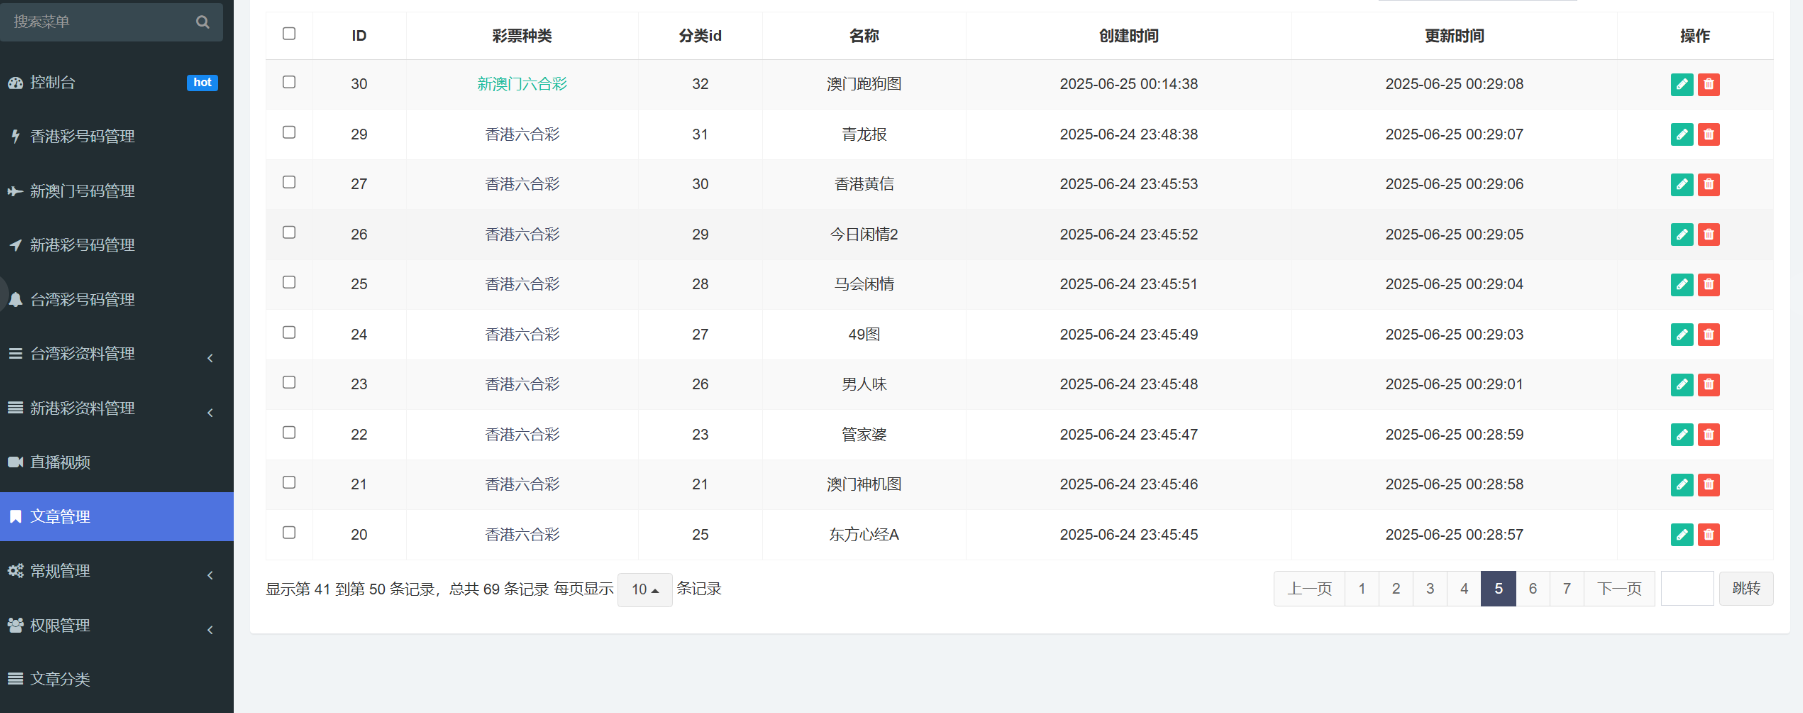
Task: Edit the 男人味 row
Action: pos(1682,384)
